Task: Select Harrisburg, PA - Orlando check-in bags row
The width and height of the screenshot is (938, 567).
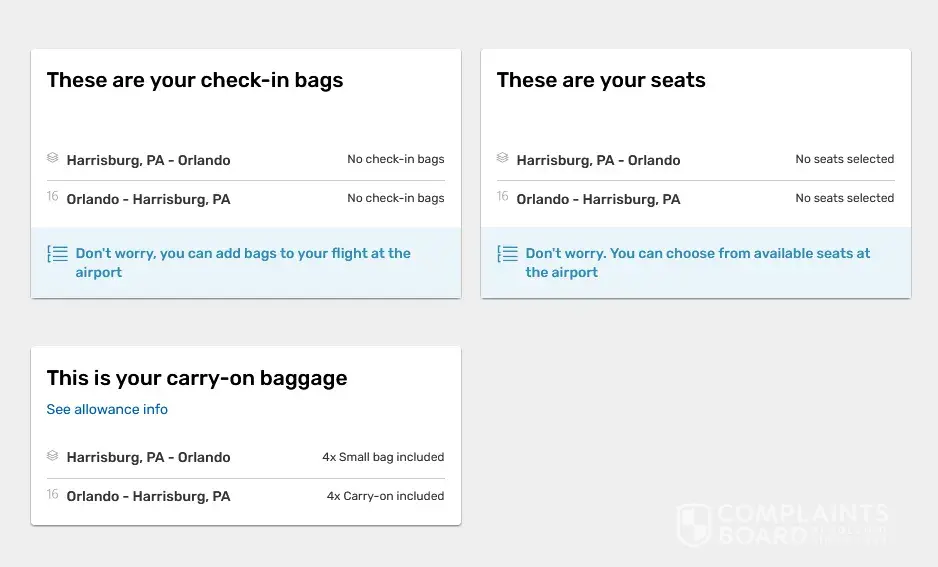Action: click(x=148, y=160)
